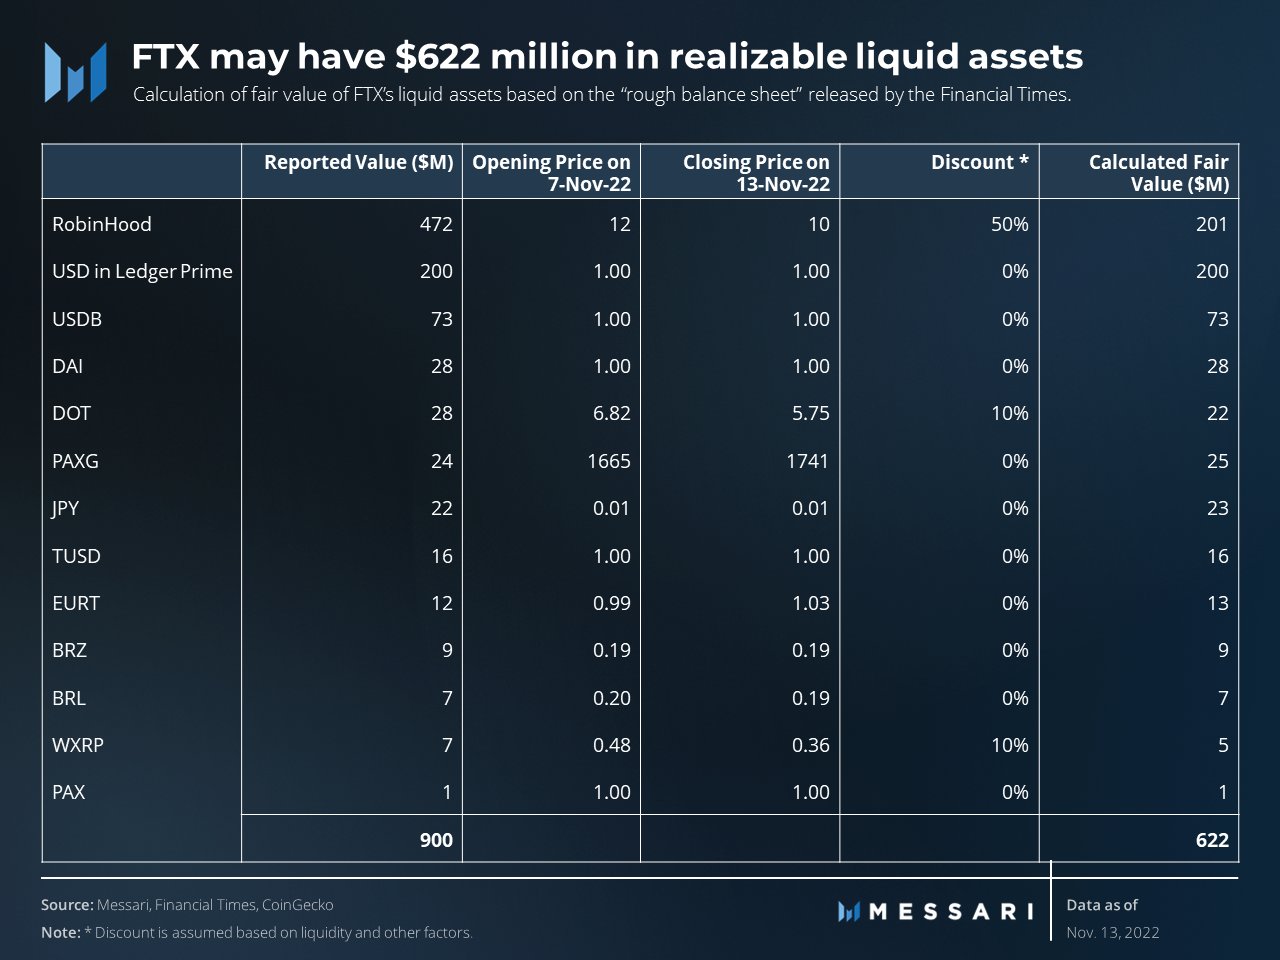Select the DAI row label
The image size is (1280, 960).
(x=67, y=366)
